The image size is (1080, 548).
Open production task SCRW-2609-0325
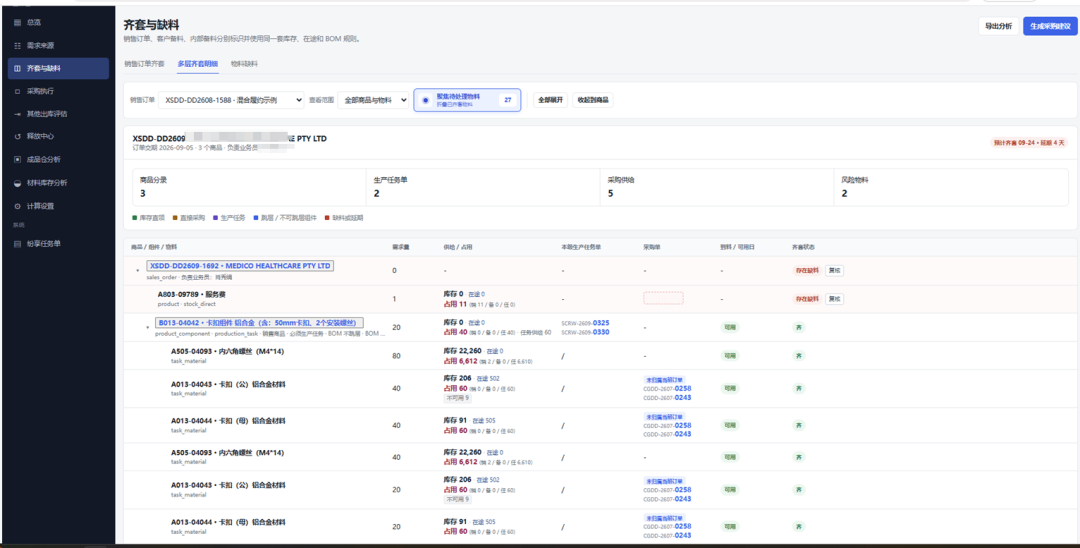point(585,323)
